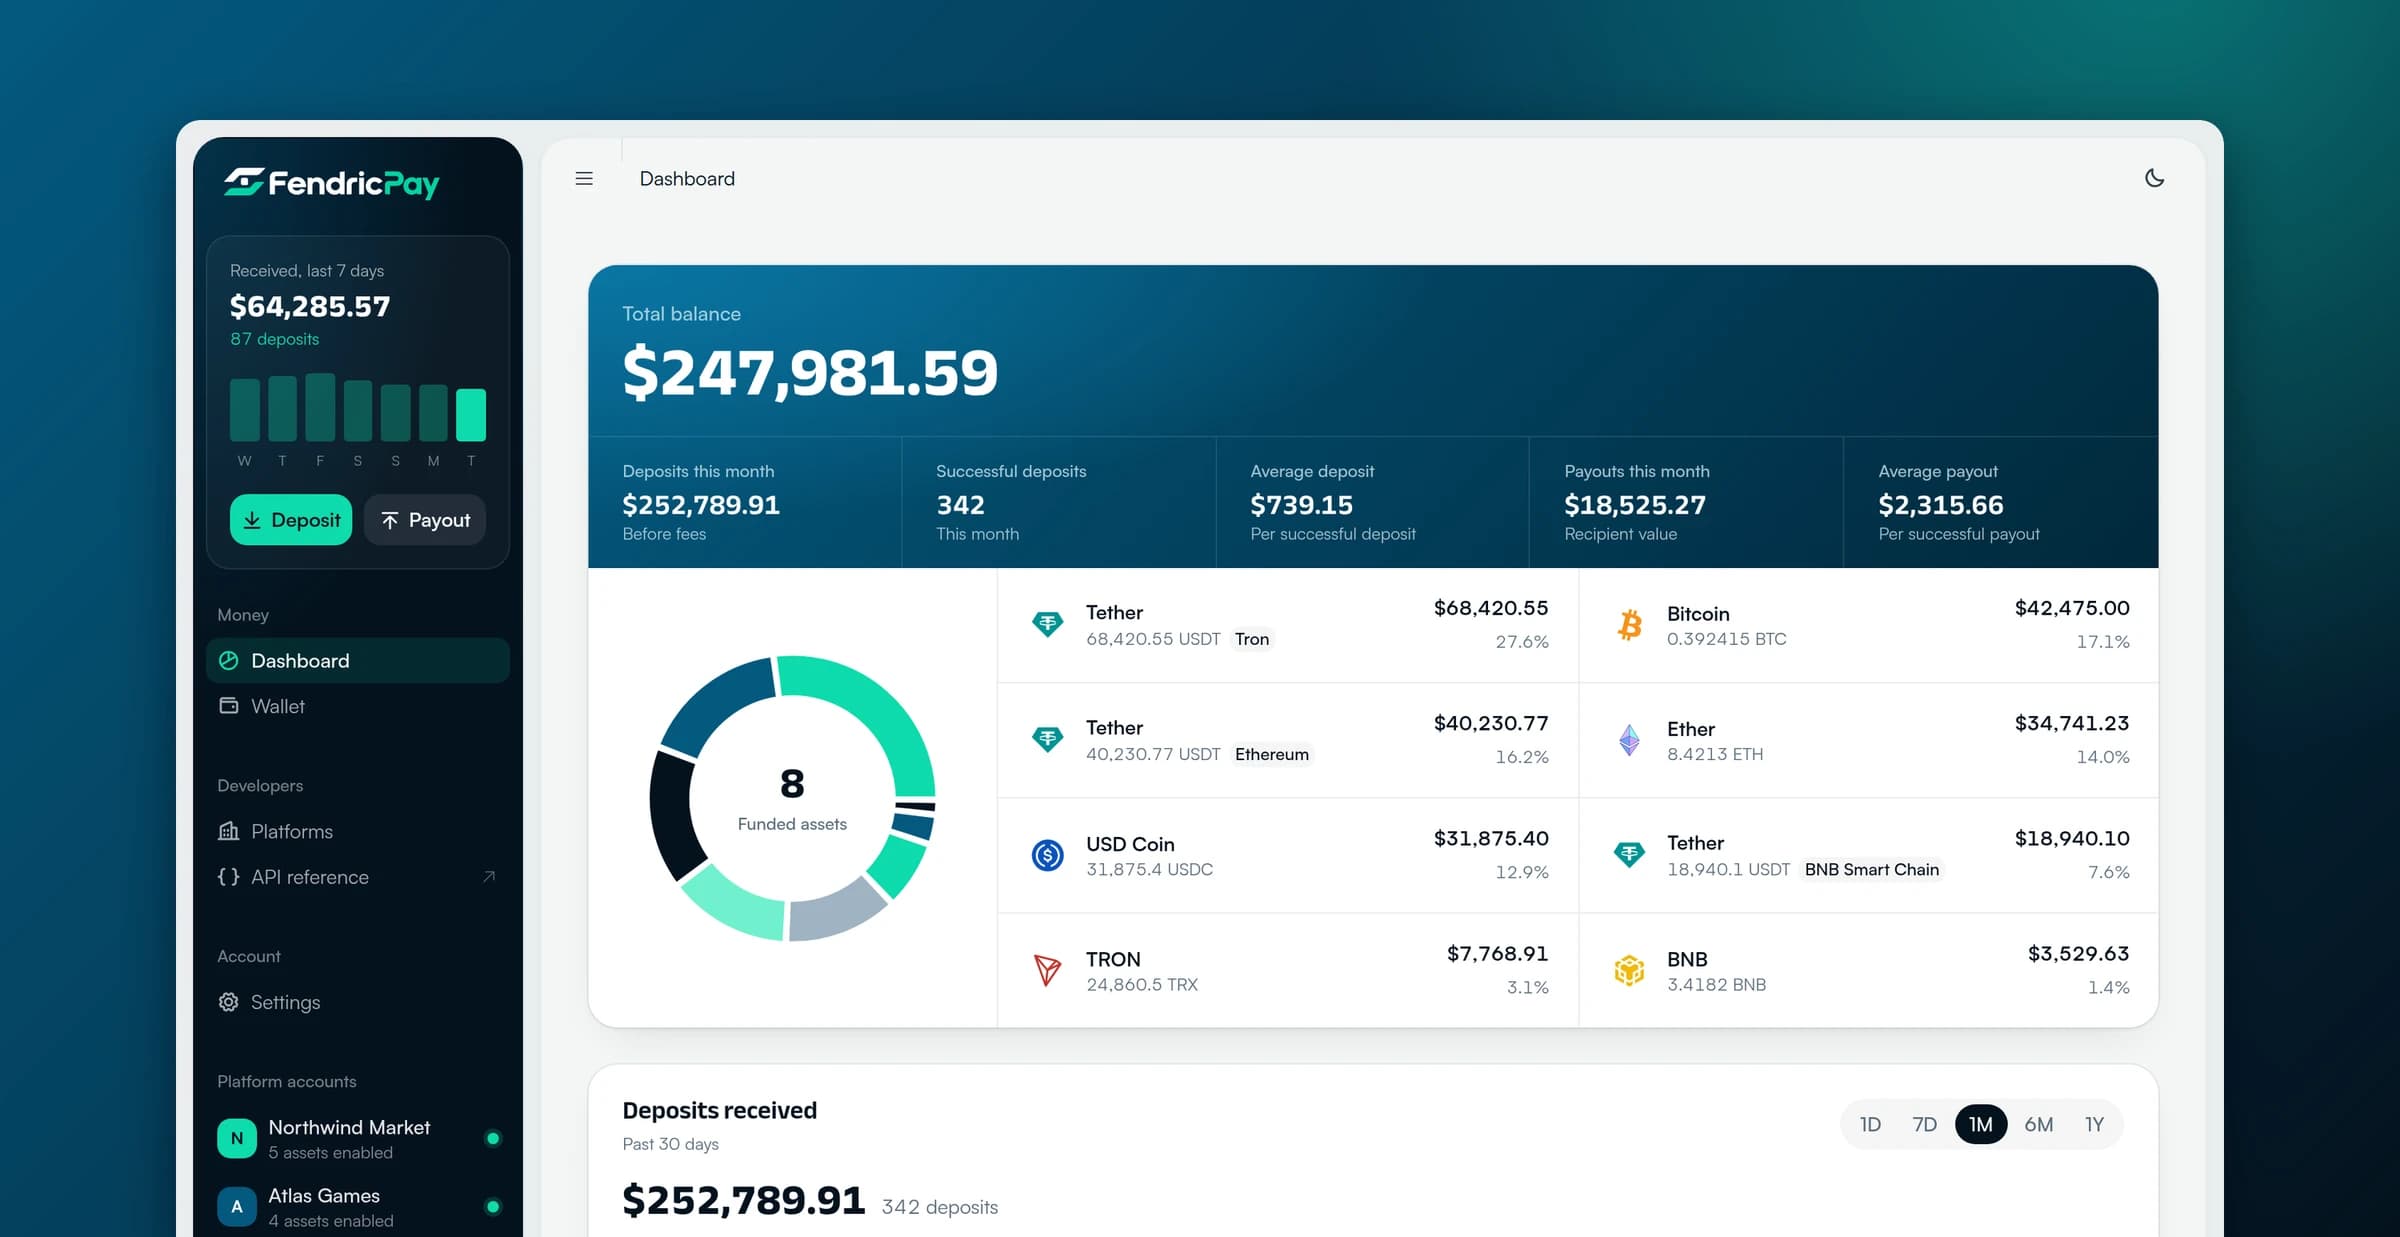Click the USD Coin icon
This screenshot has width=2400, height=1237.
1047,855
